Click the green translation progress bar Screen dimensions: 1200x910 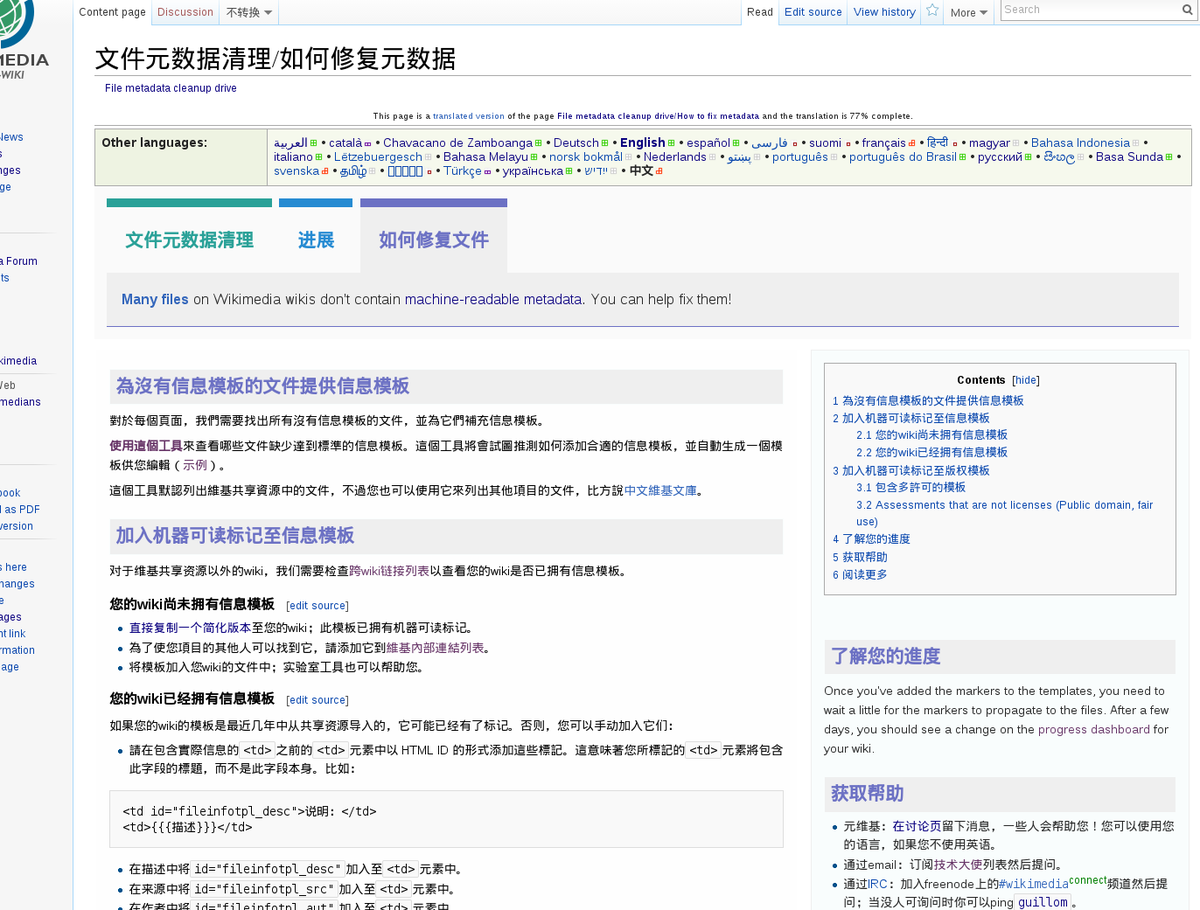coord(188,202)
